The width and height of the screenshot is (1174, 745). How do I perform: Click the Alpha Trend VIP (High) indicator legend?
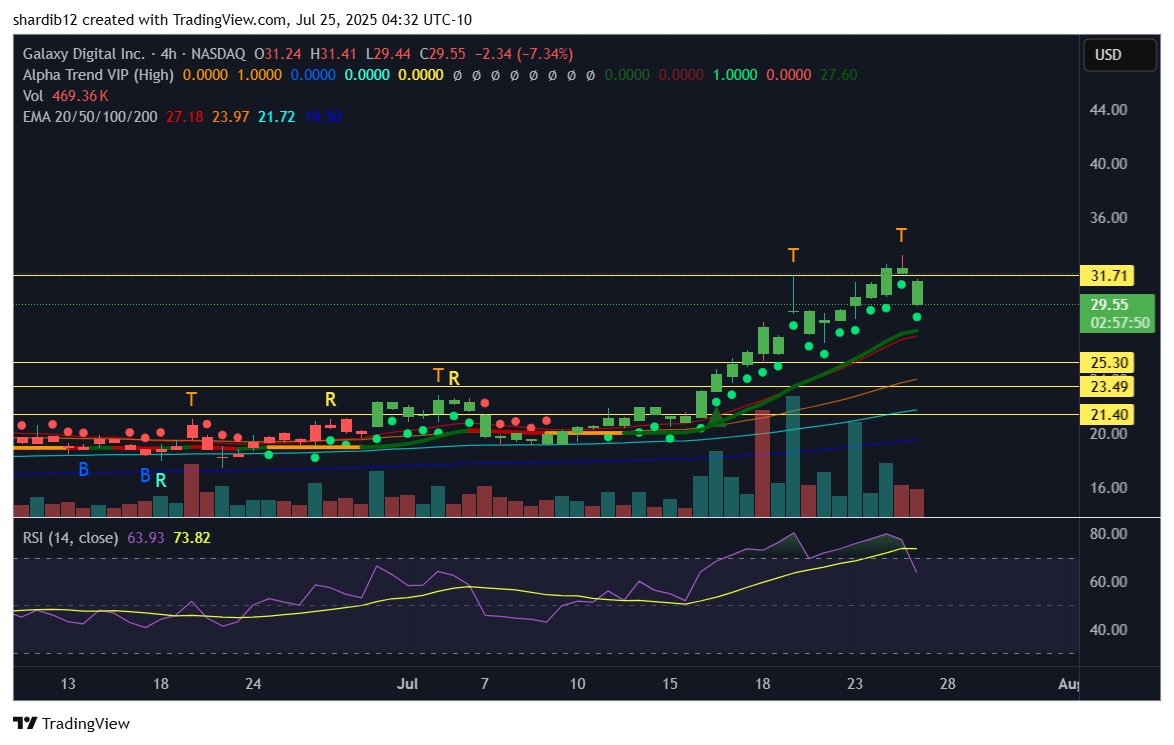98,75
